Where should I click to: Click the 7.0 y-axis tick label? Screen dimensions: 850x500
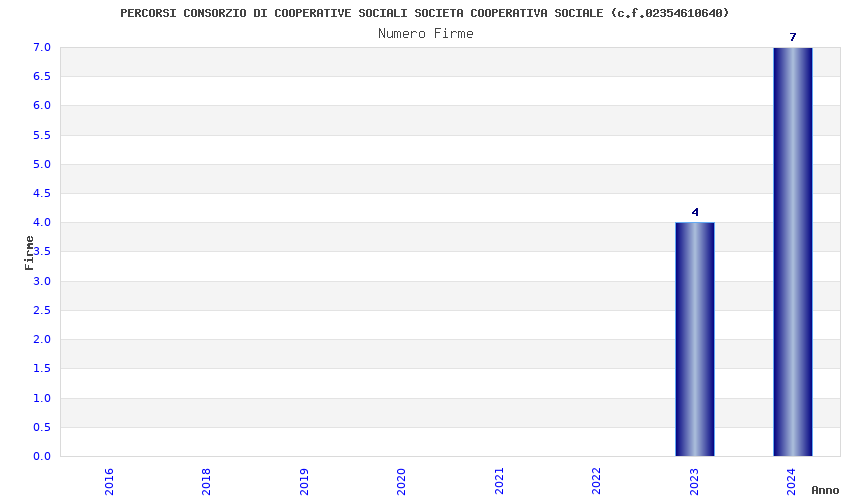click(x=42, y=48)
